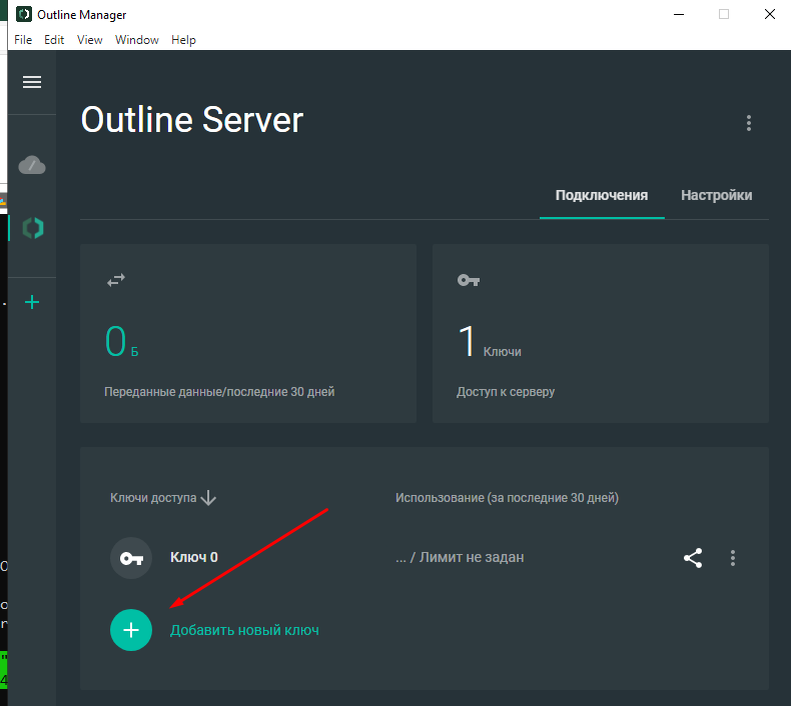Open server options three-dot menu
791x706 pixels.
pyautogui.click(x=749, y=123)
